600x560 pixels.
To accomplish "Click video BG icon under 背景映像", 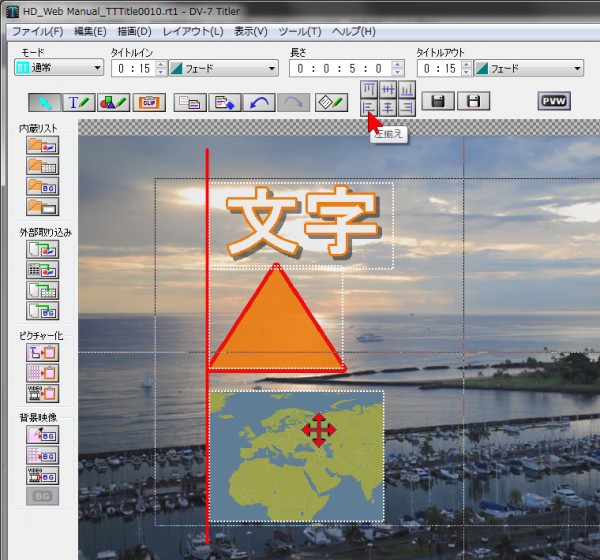I will [x=42, y=476].
